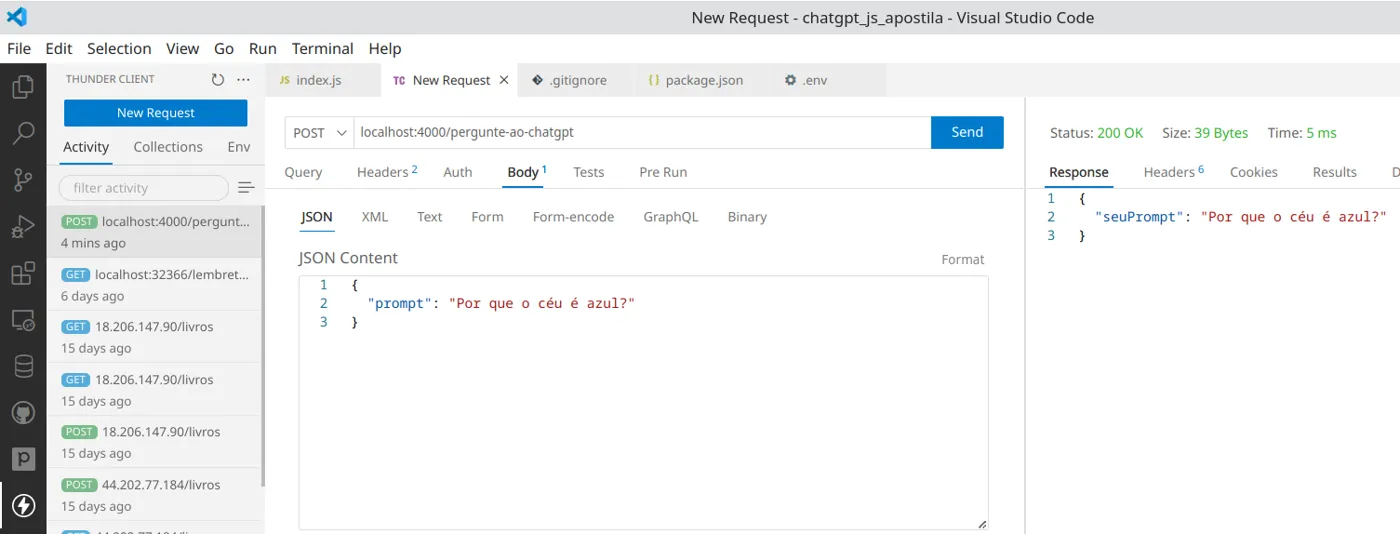Viewport: 1400px width, 534px height.
Task: Open the Go menu
Action: click(x=224, y=48)
